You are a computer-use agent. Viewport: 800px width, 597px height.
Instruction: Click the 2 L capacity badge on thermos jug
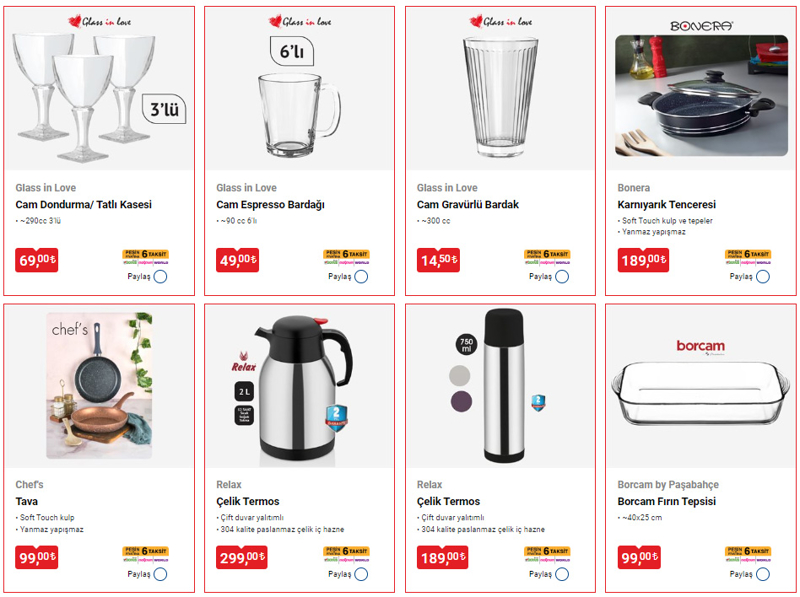pyautogui.click(x=244, y=391)
